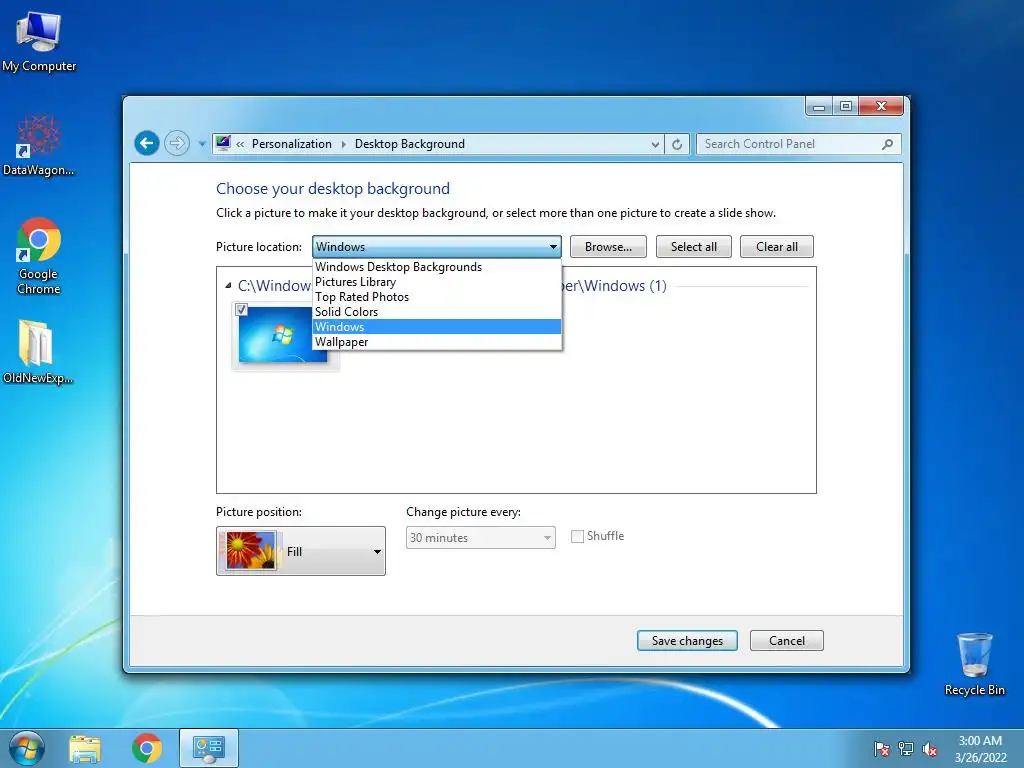Open My Computer desktop icon
Viewport: 1024px width, 768px height.
coord(39,42)
